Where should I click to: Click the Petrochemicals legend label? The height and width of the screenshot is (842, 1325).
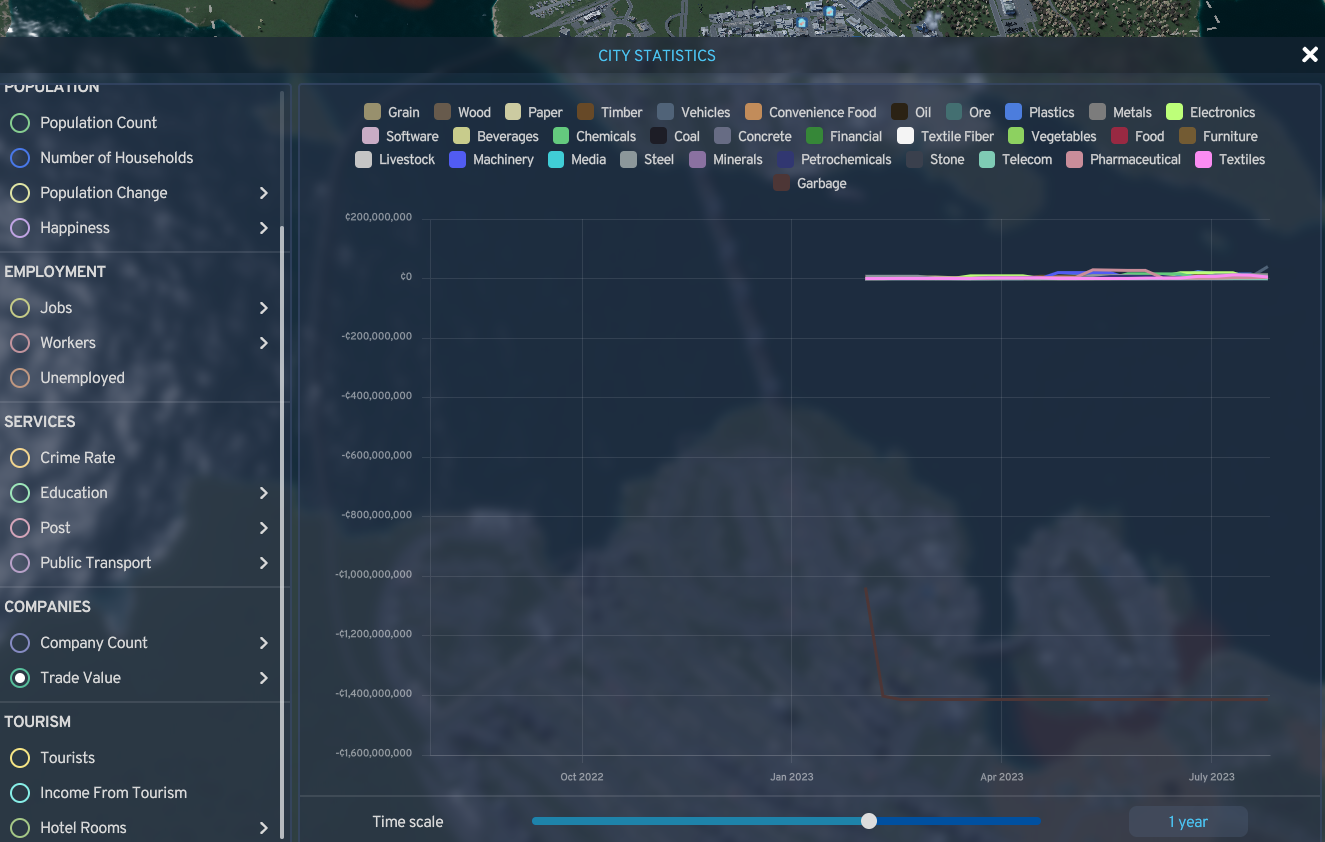coord(846,159)
